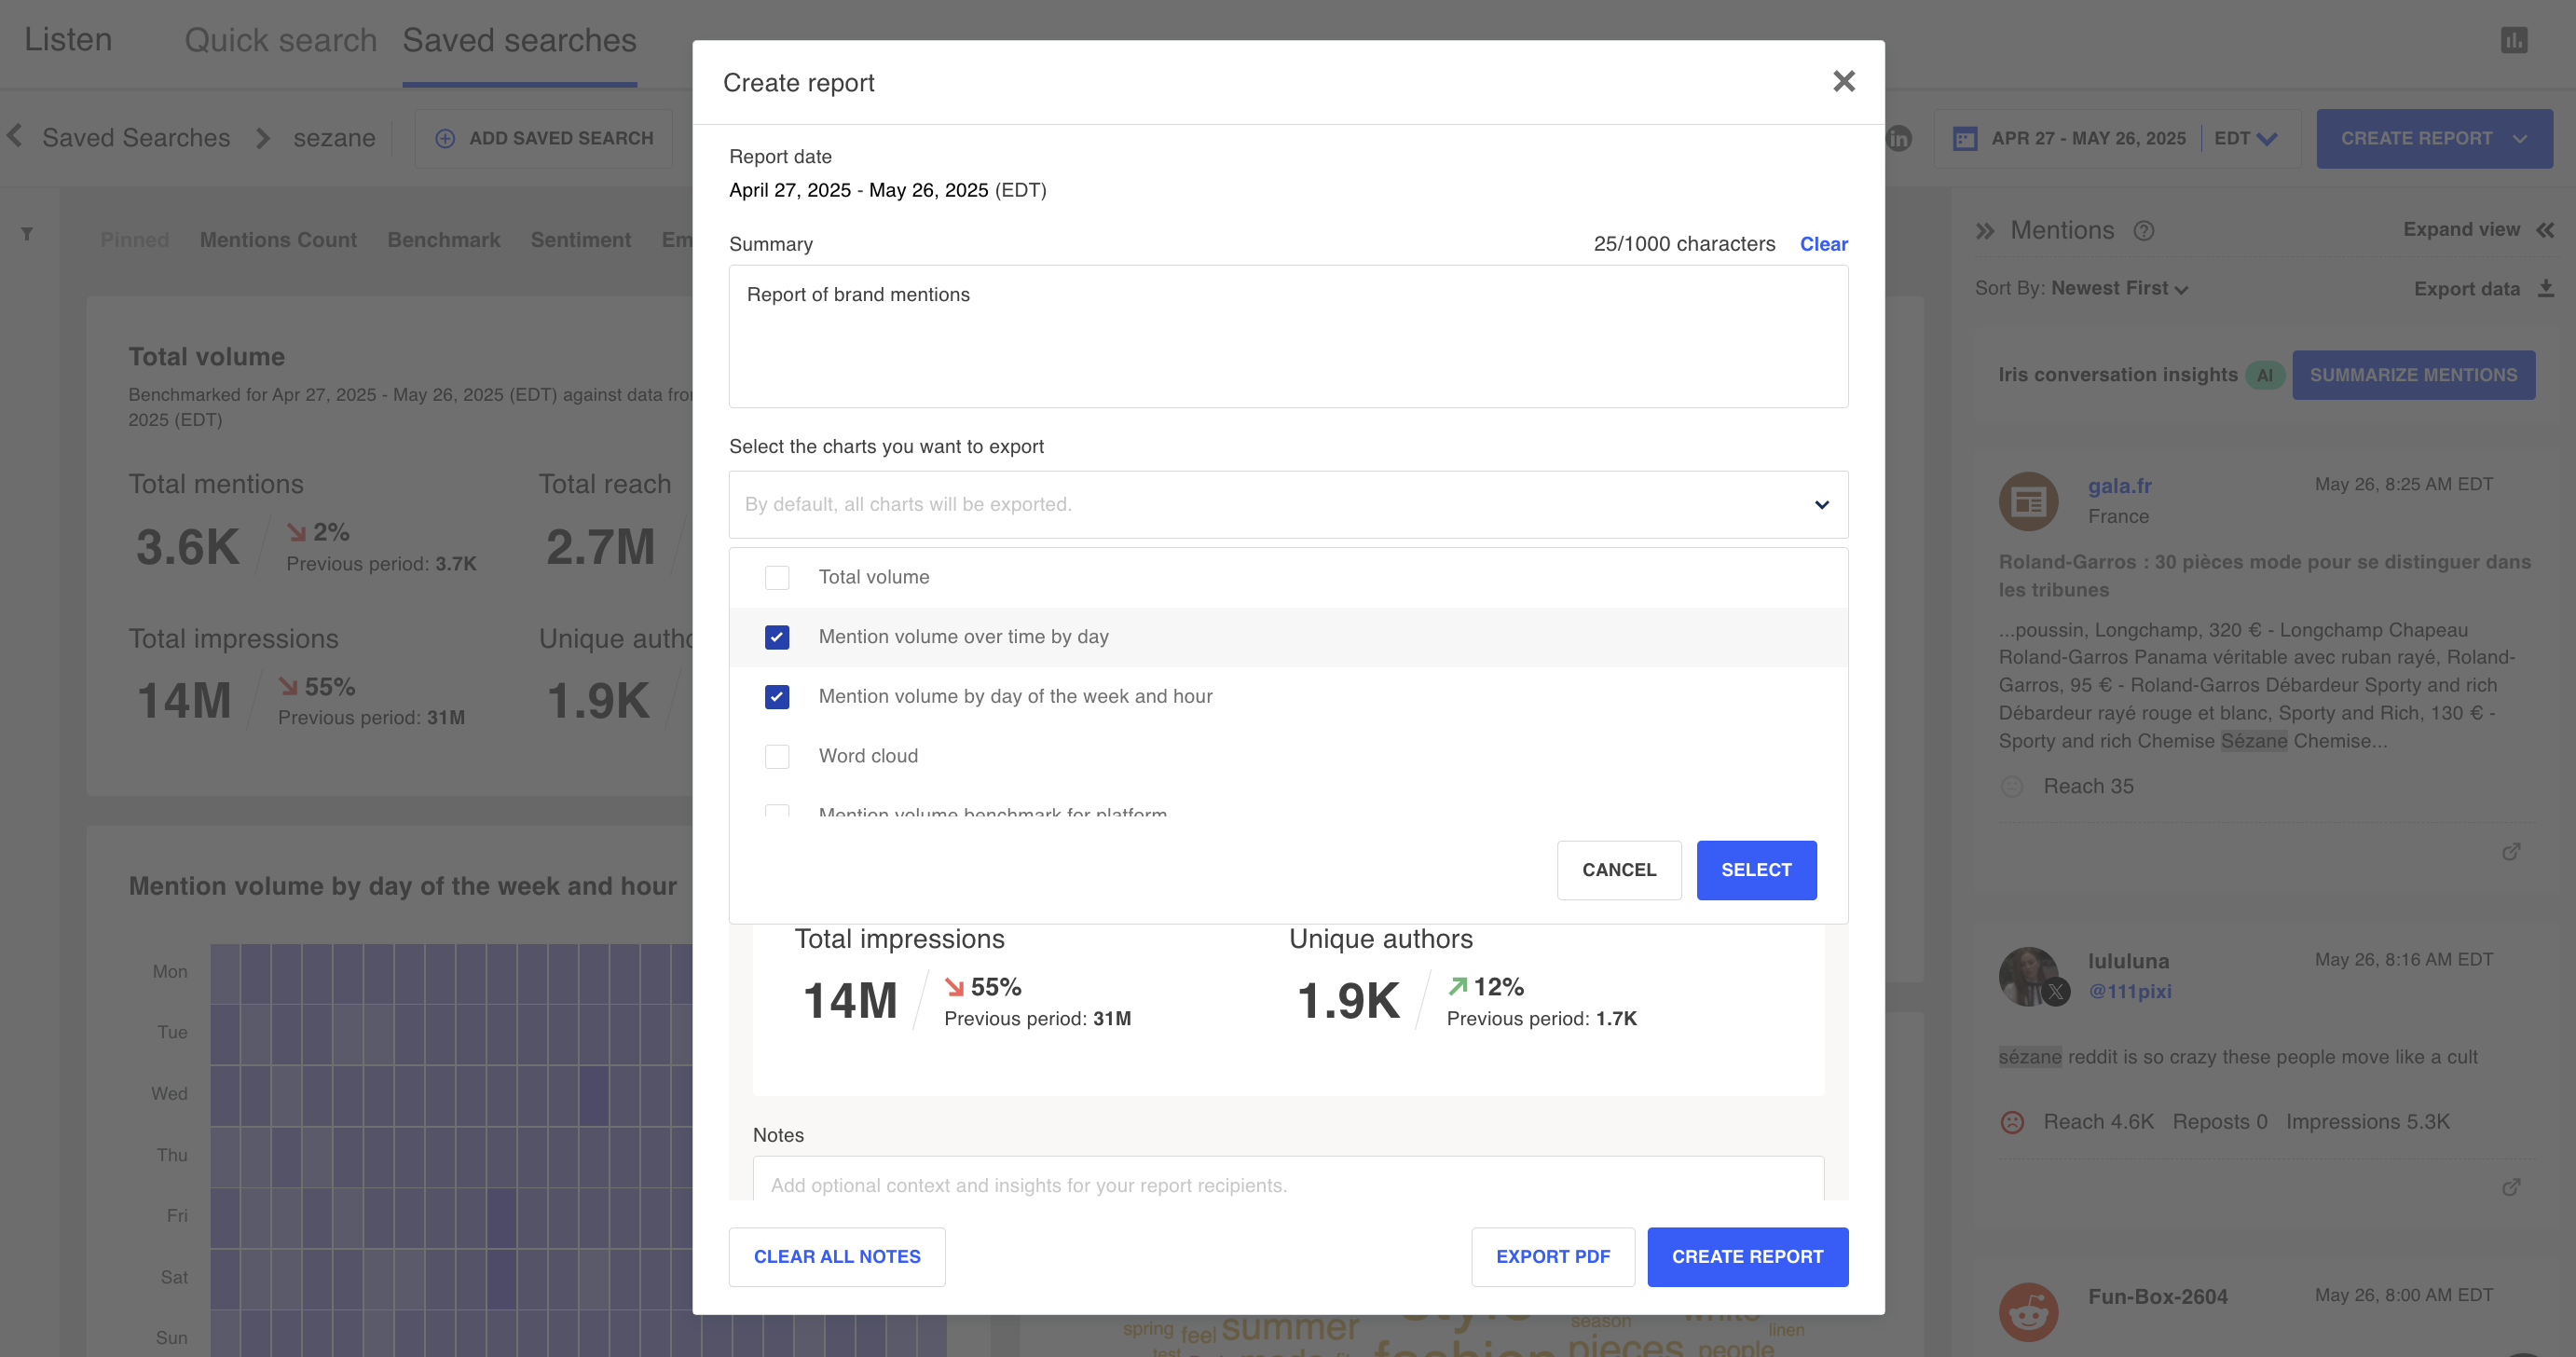Click the Summary text area

1288,336
